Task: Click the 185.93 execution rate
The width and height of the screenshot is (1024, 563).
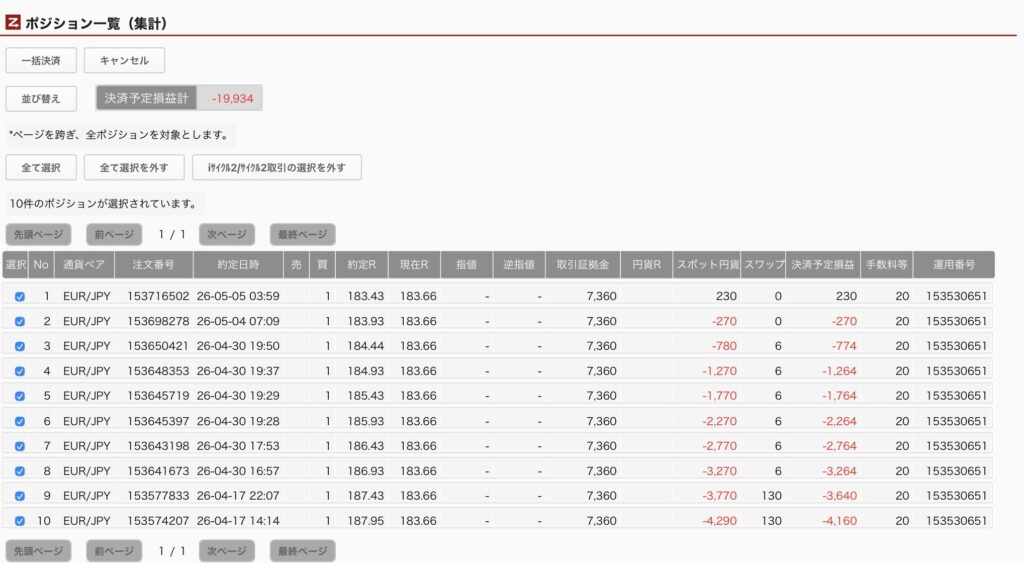Action: [x=366, y=421]
